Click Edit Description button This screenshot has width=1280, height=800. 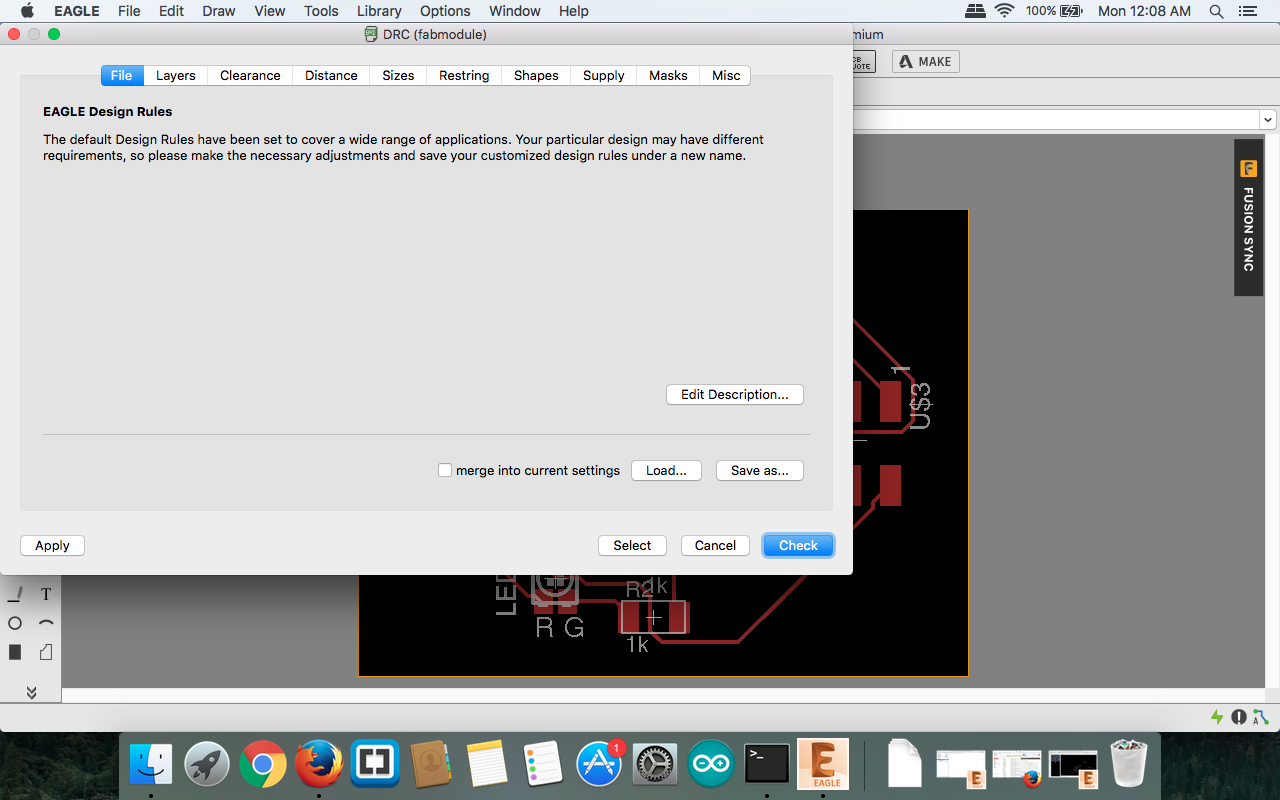tap(735, 395)
